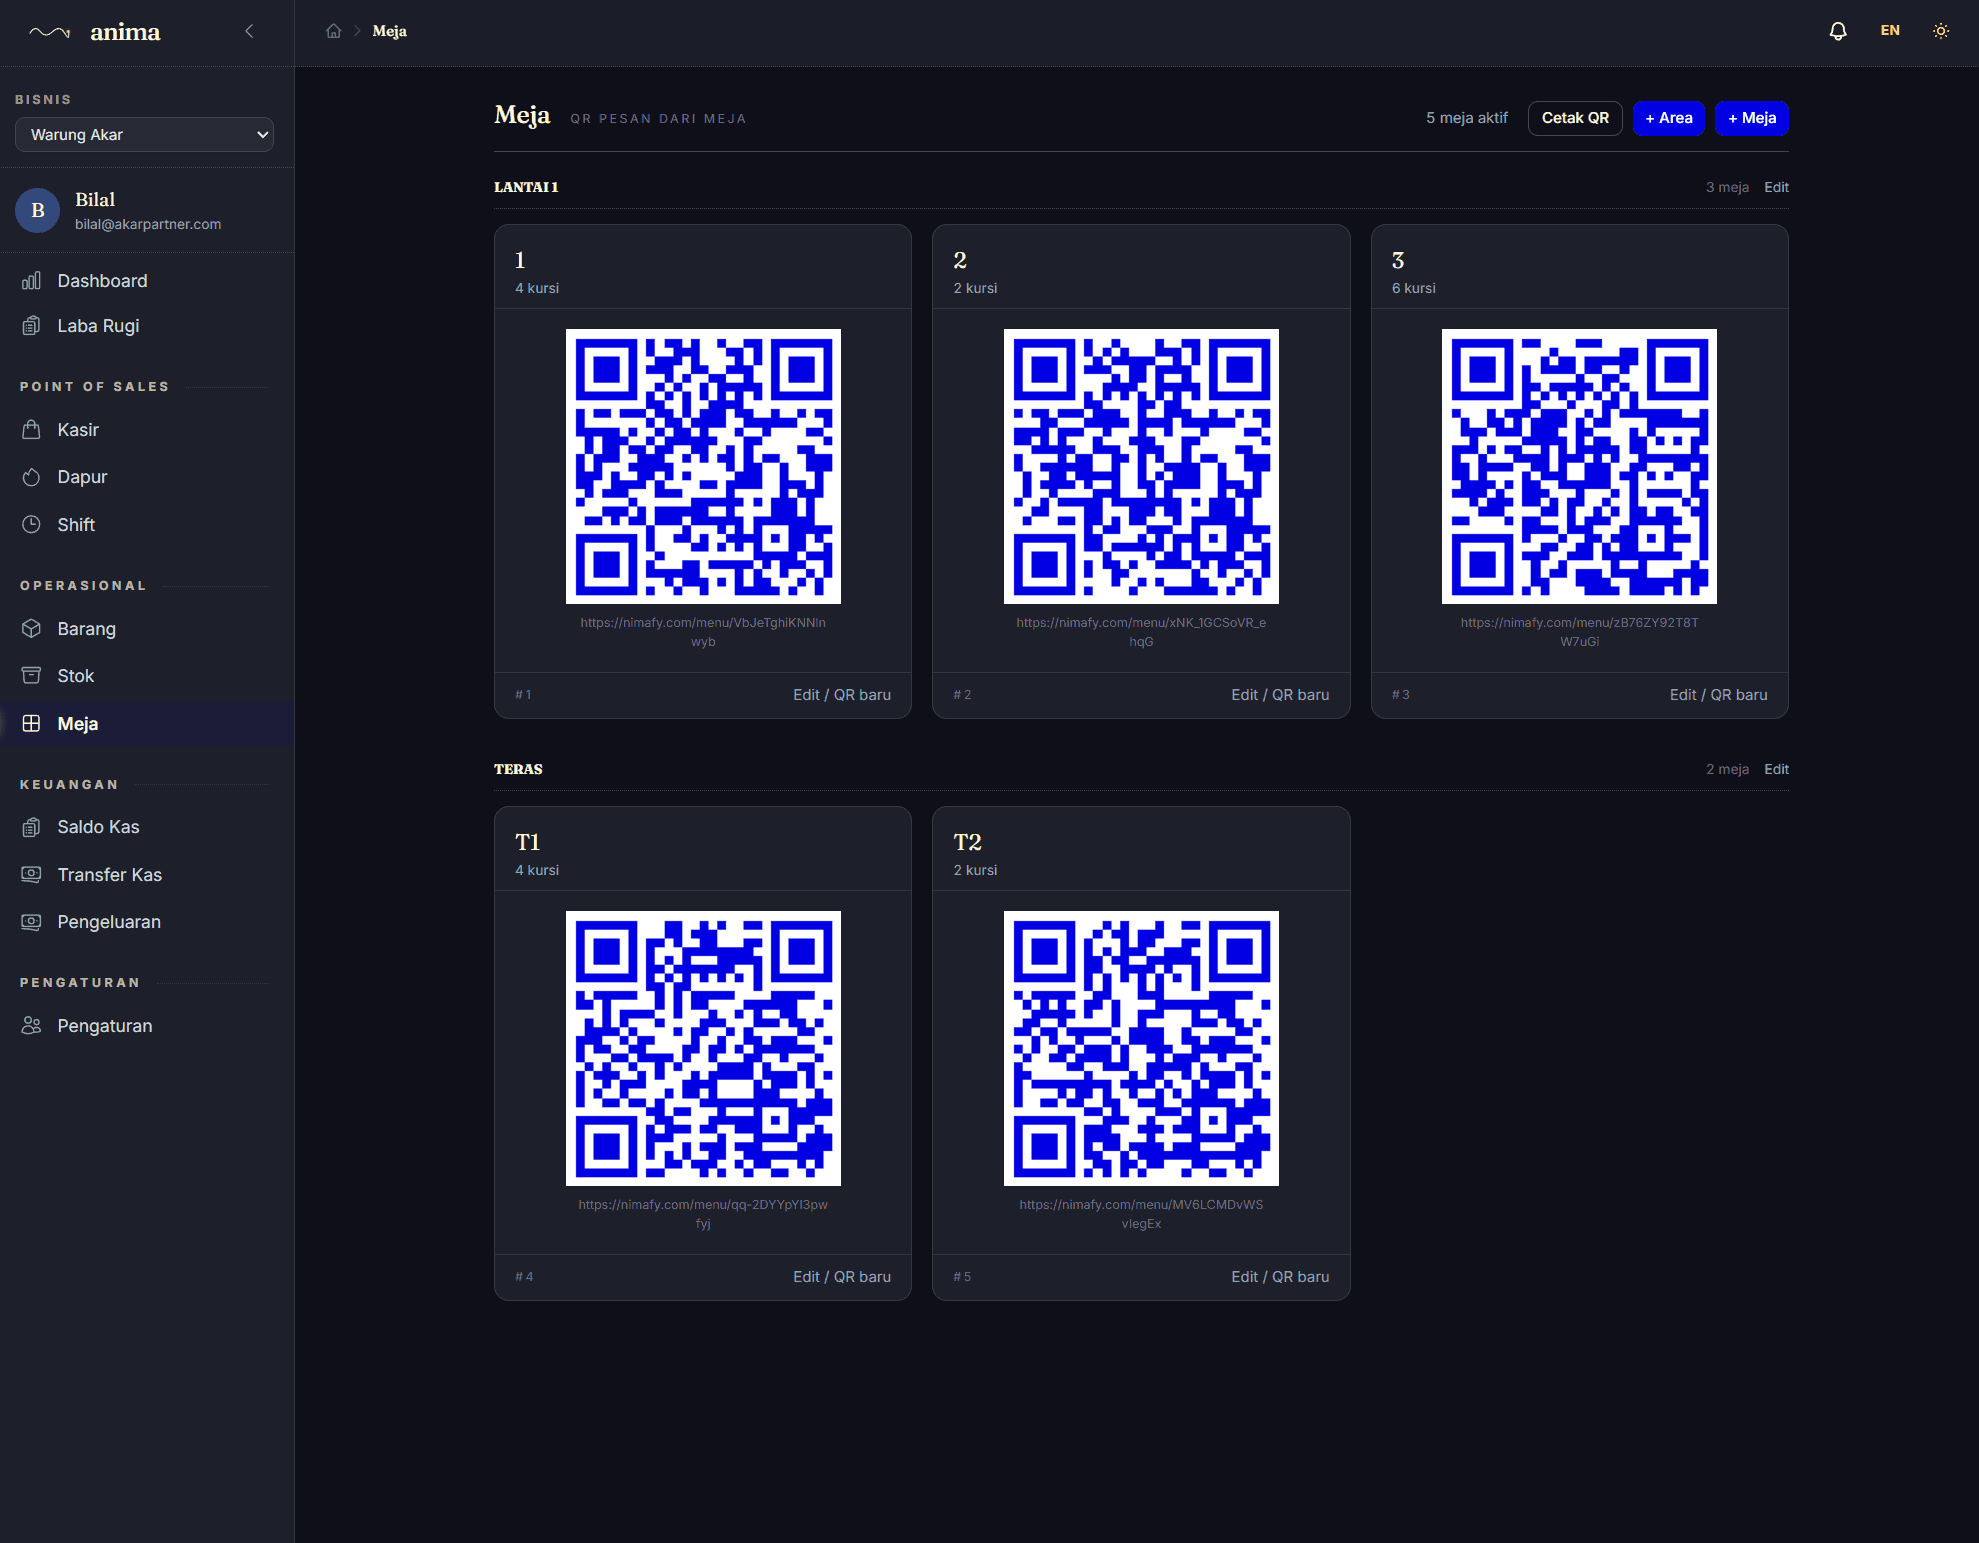Image resolution: width=1979 pixels, height=1543 pixels.
Task: Click the QR code of table T2
Action: pos(1141,1048)
